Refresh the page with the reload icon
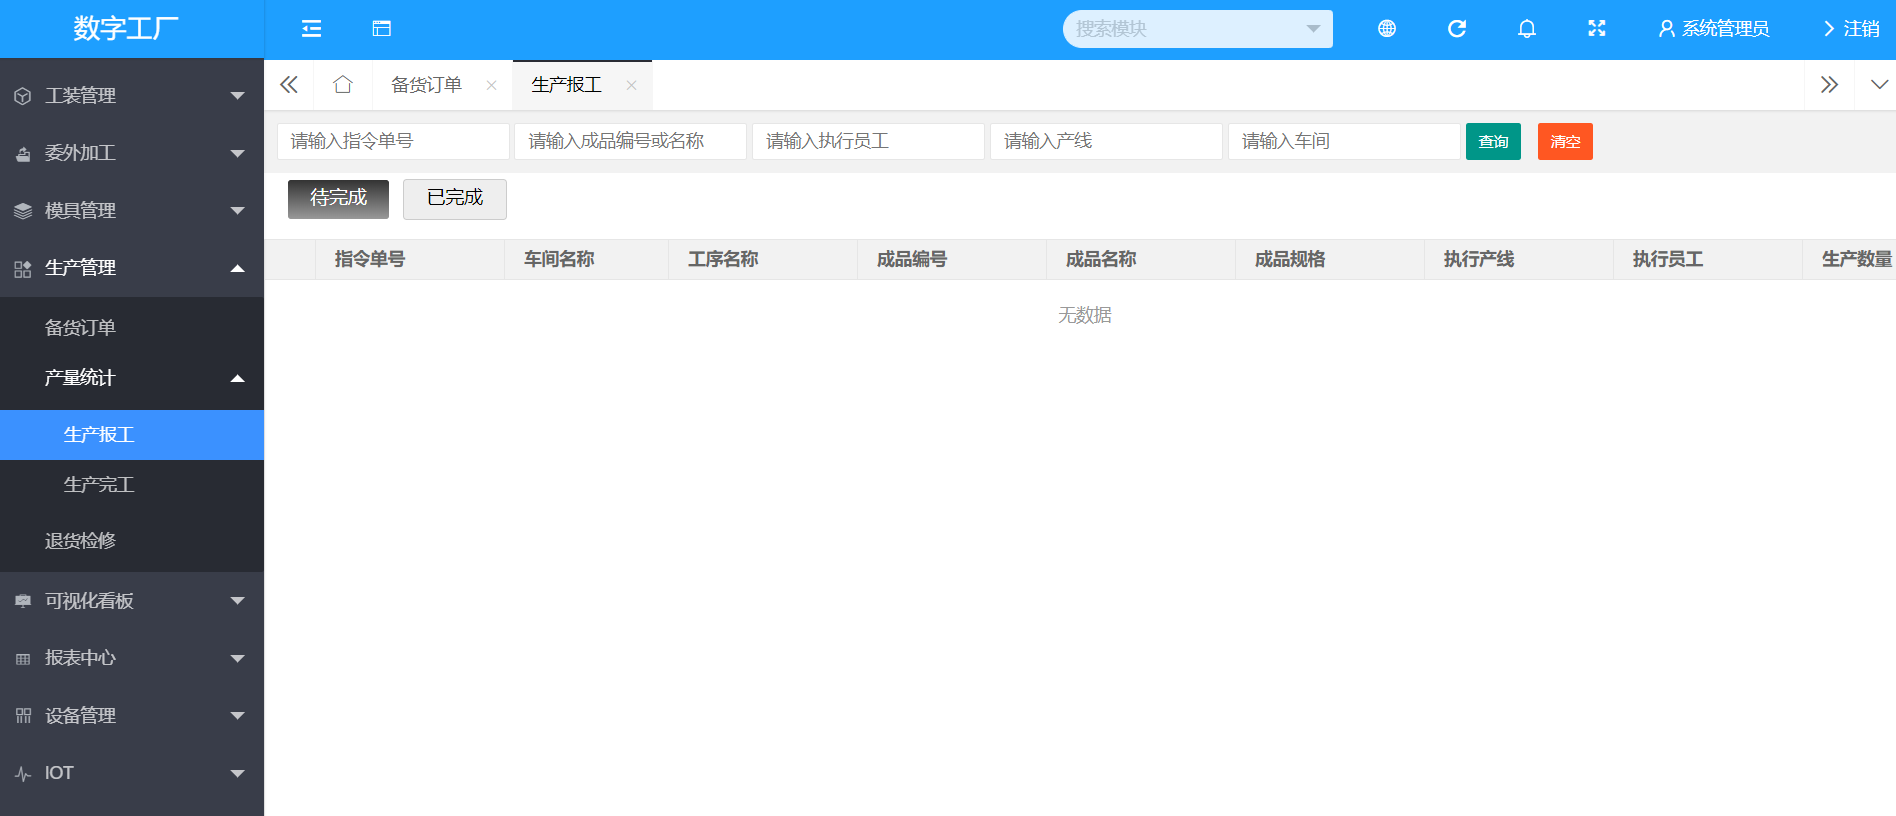This screenshot has width=1896, height=816. pyautogui.click(x=1456, y=29)
